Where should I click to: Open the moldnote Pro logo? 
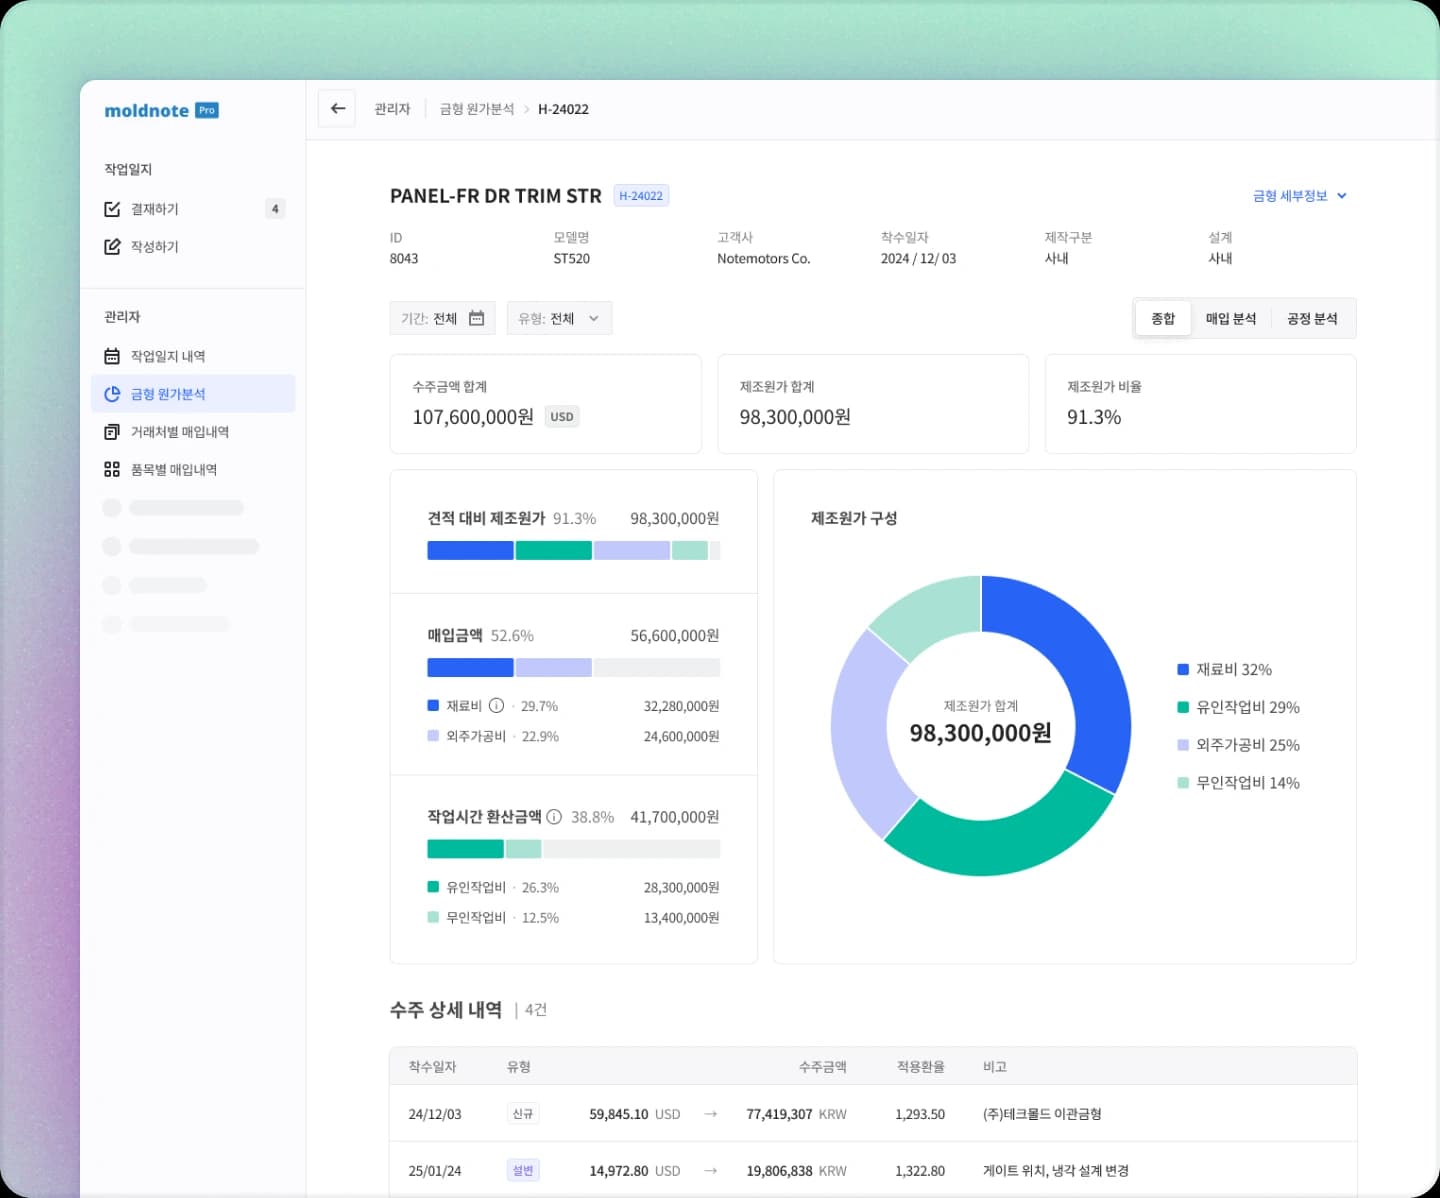[161, 110]
